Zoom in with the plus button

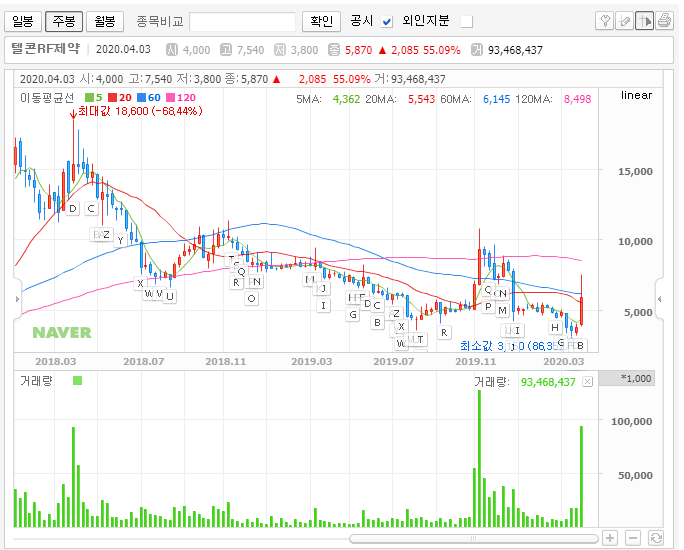tap(610, 538)
